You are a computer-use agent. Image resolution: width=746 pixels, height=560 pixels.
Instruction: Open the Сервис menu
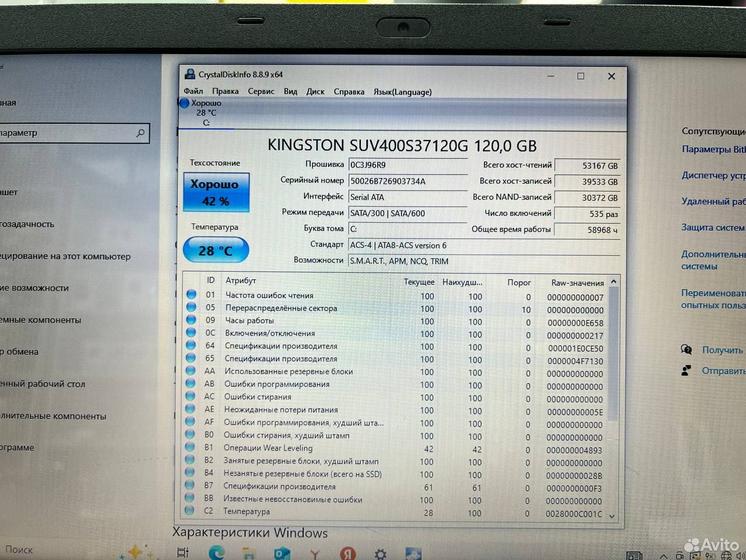click(x=261, y=91)
